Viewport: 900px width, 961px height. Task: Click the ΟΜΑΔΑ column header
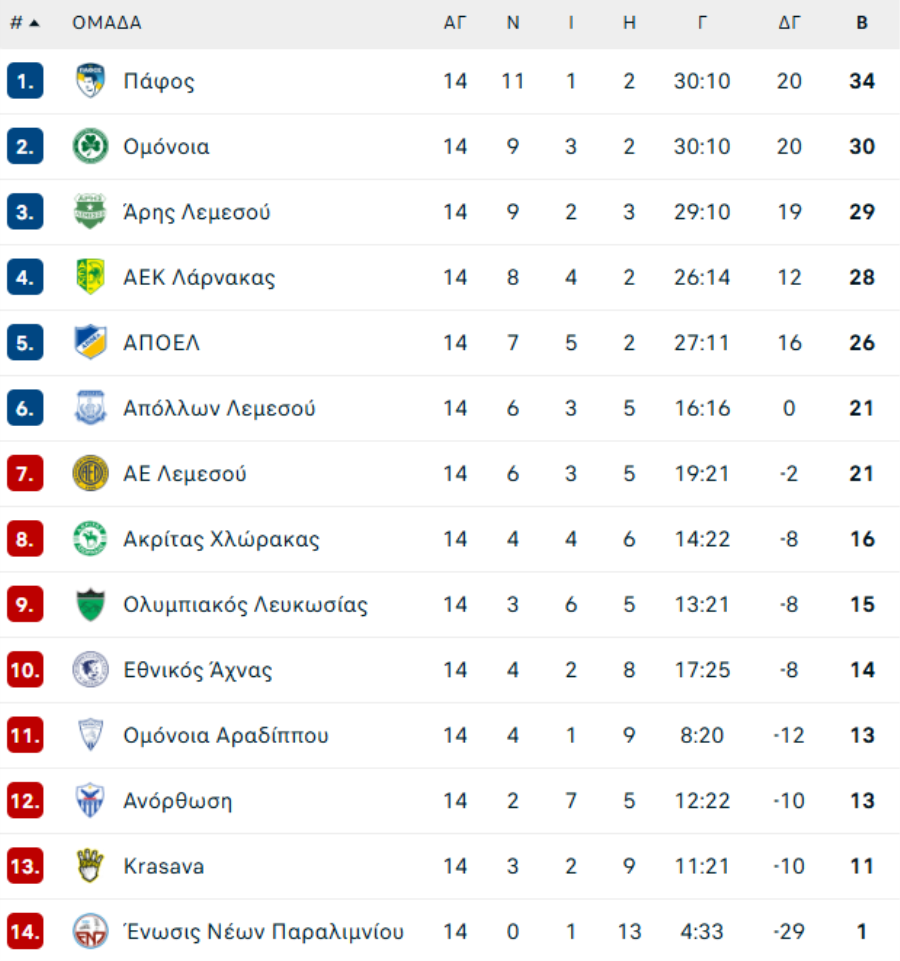point(106,23)
